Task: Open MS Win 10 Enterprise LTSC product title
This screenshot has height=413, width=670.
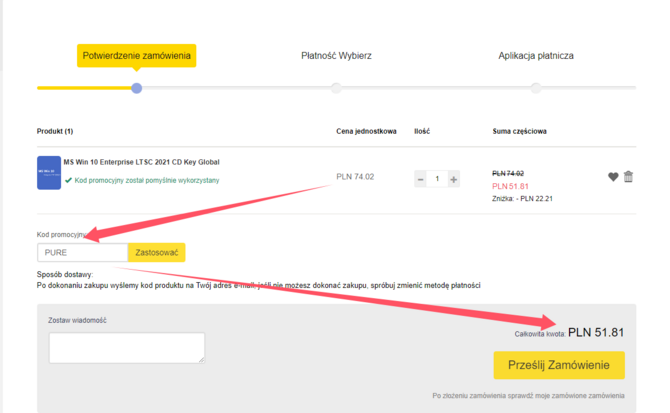Action: pos(141,161)
